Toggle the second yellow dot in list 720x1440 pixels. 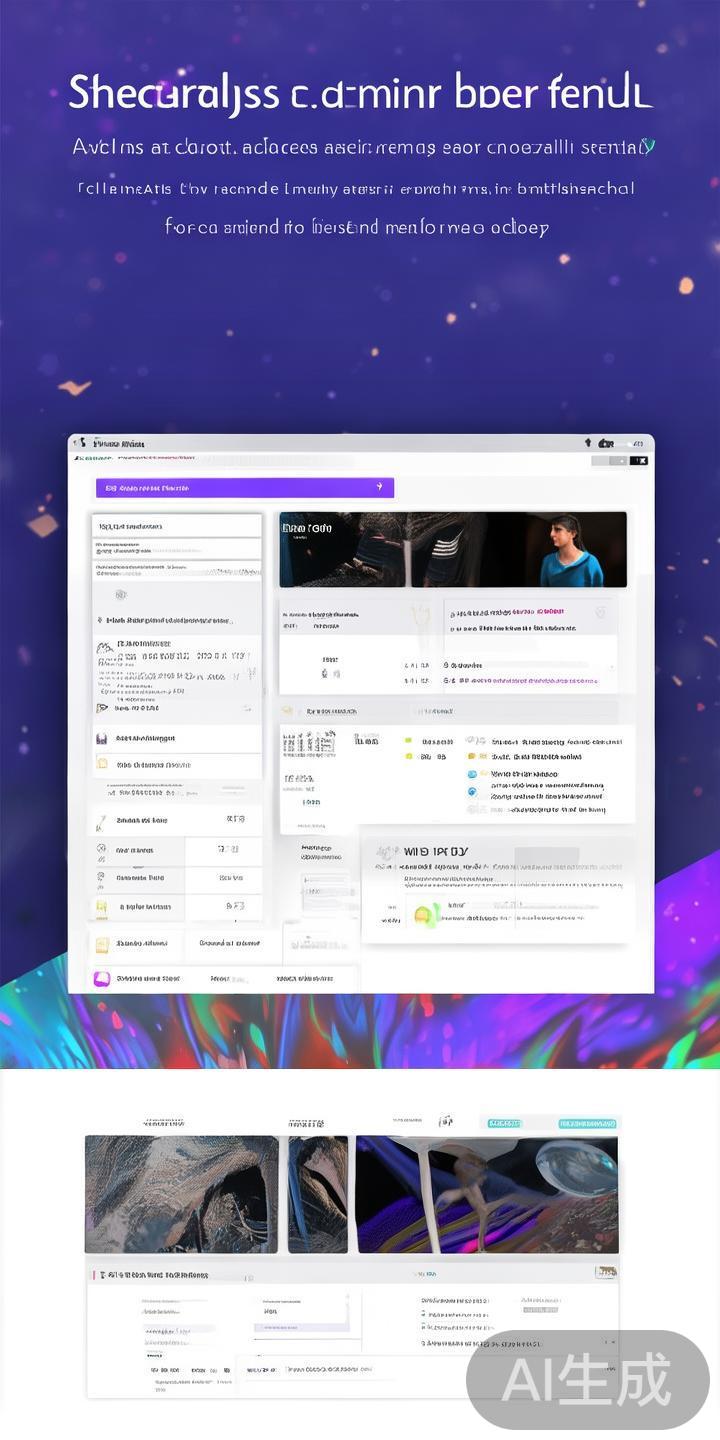(x=409, y=758)
